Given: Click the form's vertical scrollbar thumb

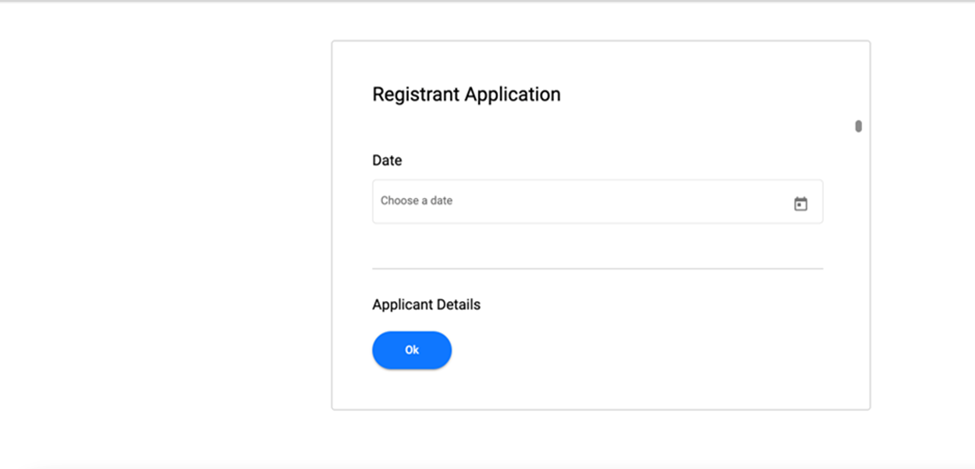Looking at the screenshot, I should [x=858, y=126].
